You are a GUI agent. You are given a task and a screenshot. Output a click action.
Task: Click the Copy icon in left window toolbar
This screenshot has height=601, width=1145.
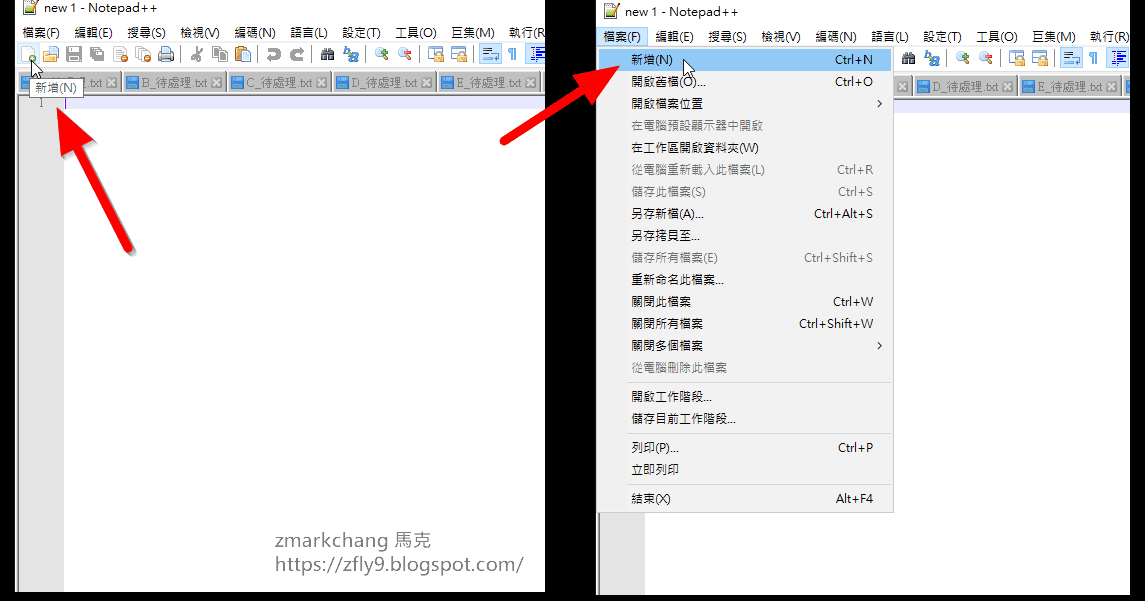pos(220,54)
